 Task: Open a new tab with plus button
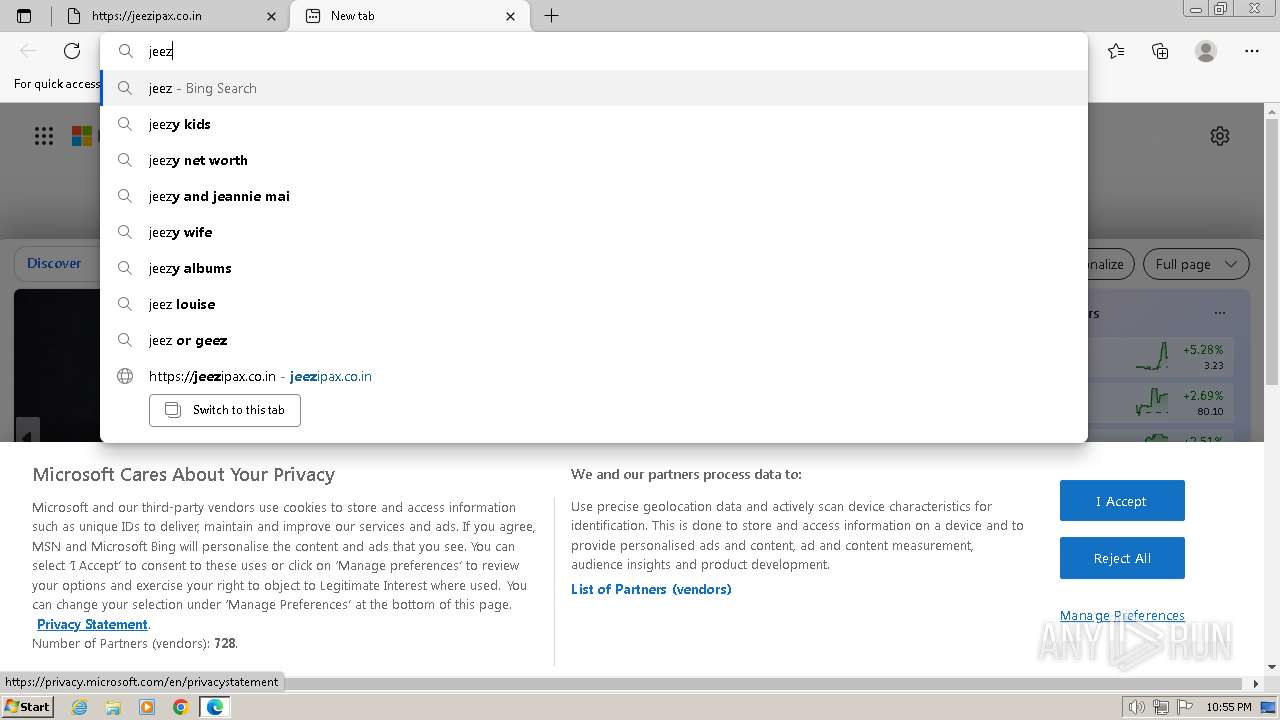click(x=551, y=16)
